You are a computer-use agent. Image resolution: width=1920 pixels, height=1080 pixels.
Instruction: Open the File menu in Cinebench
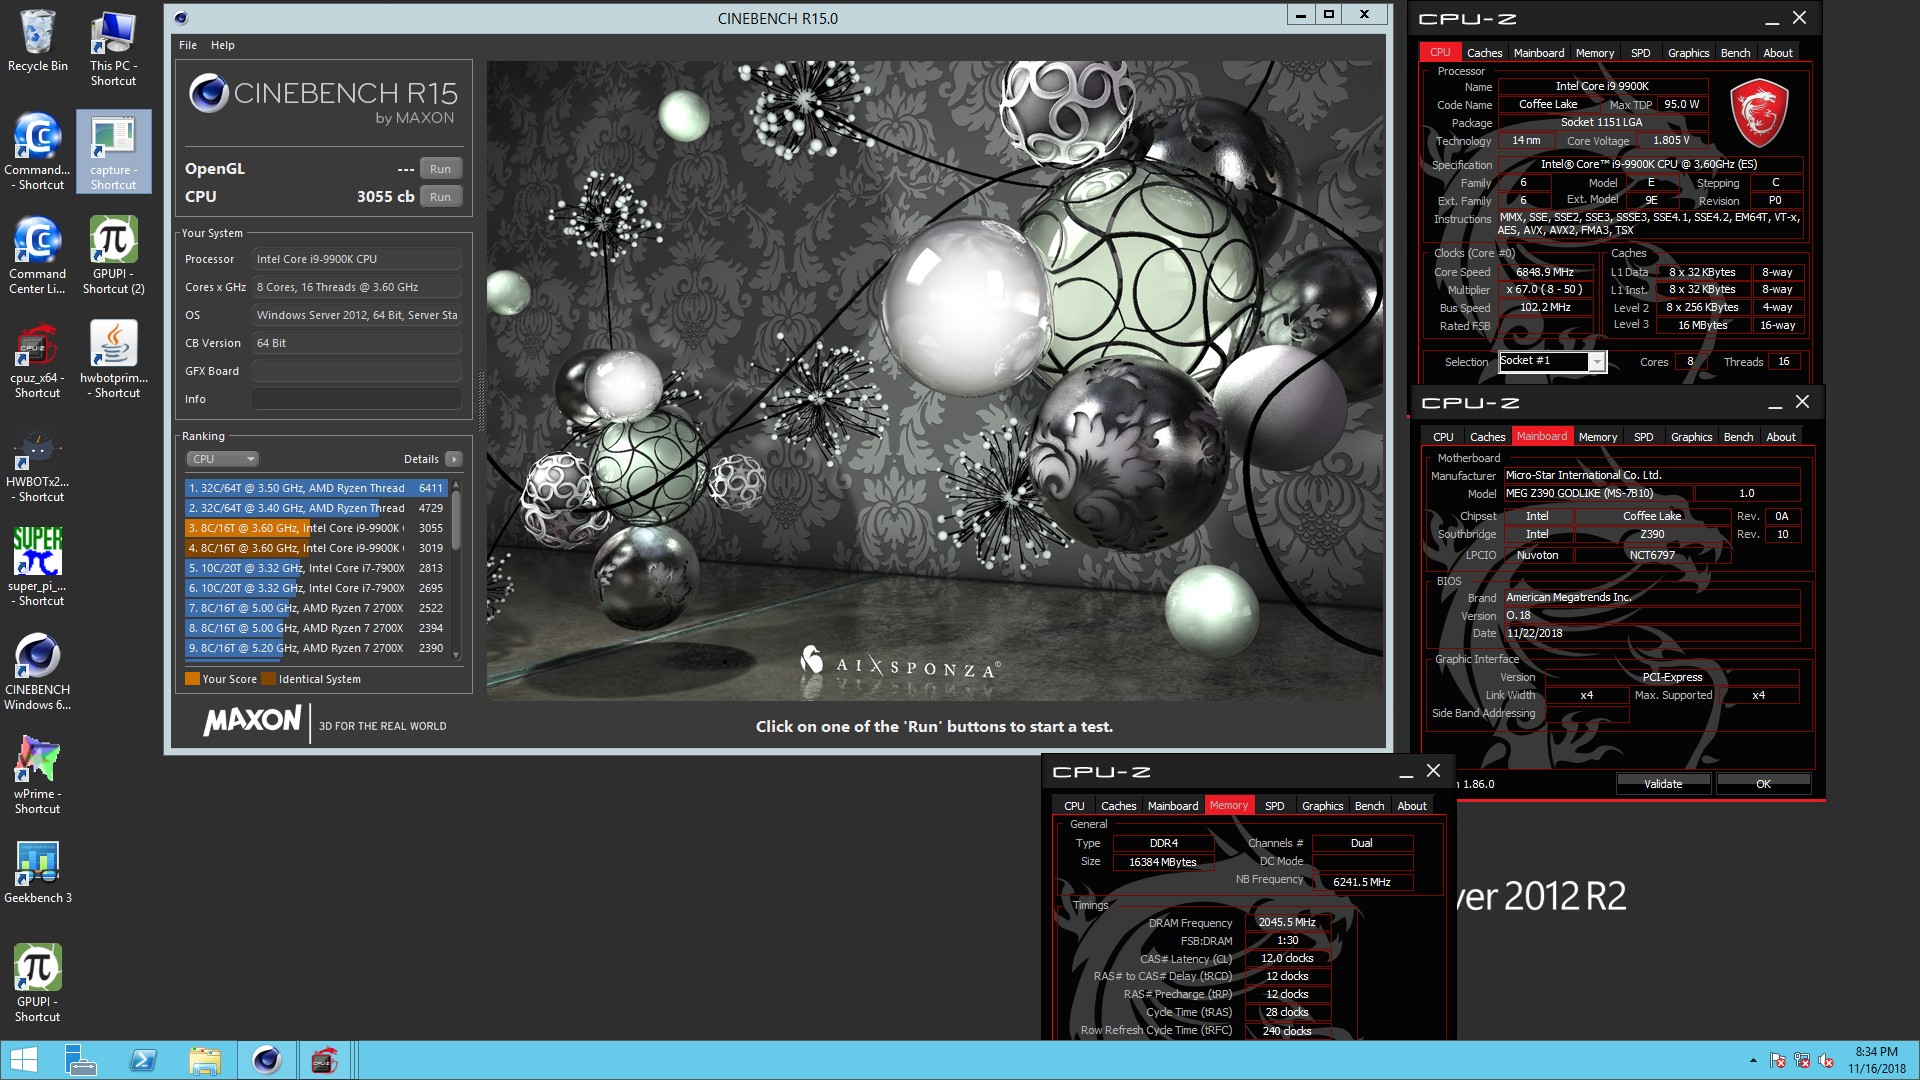188,45
